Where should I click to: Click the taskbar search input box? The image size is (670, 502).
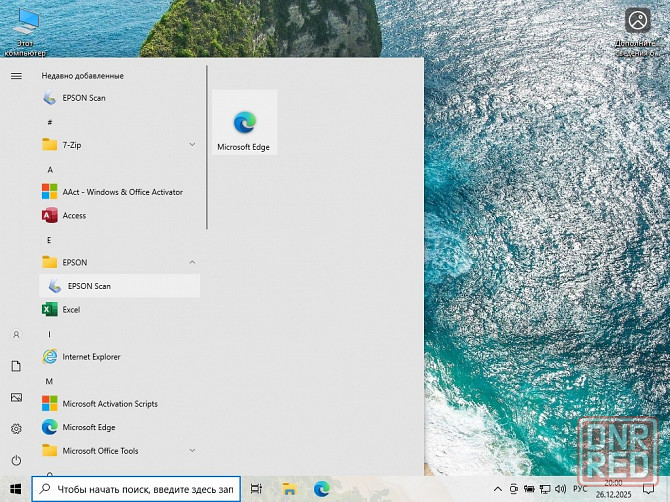[x=138, y=489]
